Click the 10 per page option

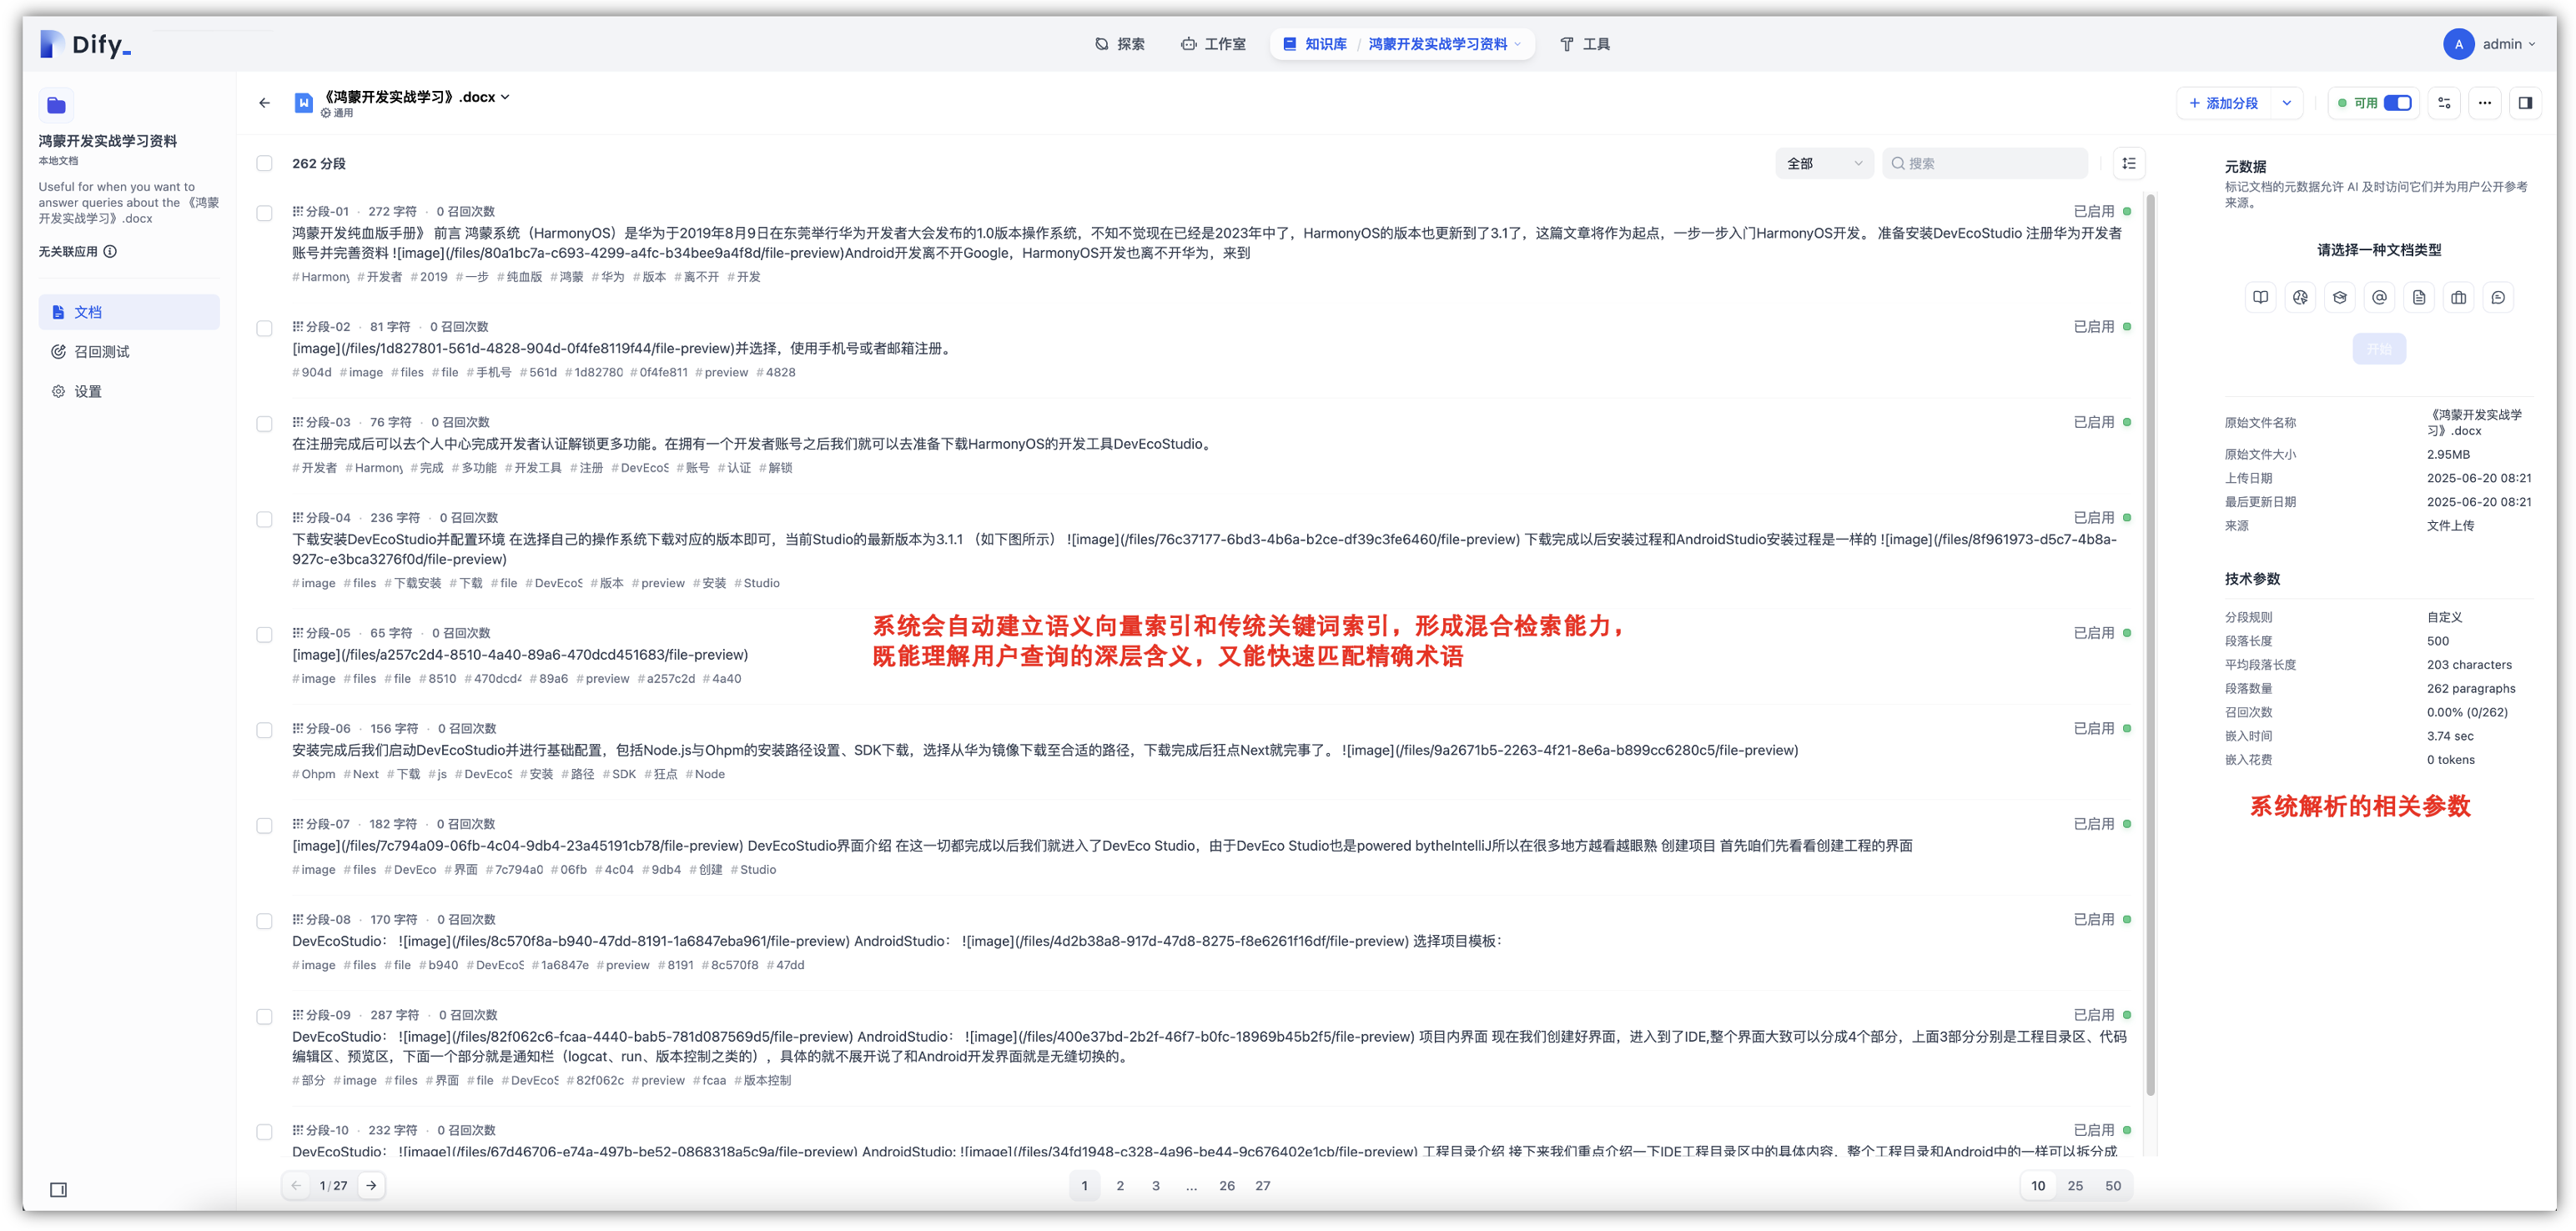click(2038, 1185)
